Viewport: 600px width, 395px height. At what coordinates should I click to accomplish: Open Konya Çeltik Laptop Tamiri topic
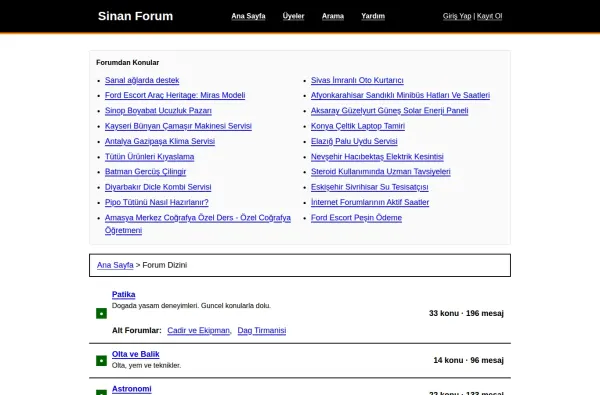tap(358, 126)
